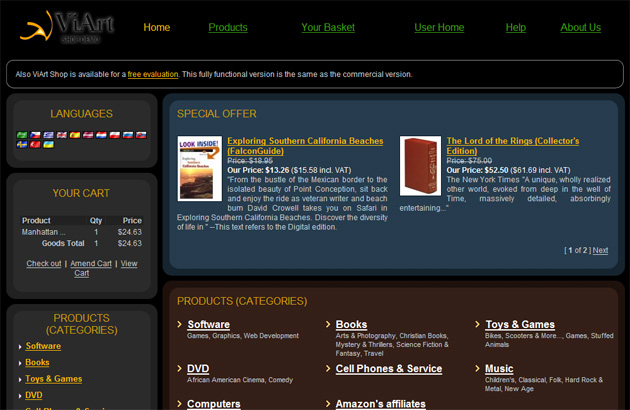Open the Products menu item
Viewport: 630px width, 410px height.
[228, 27]
